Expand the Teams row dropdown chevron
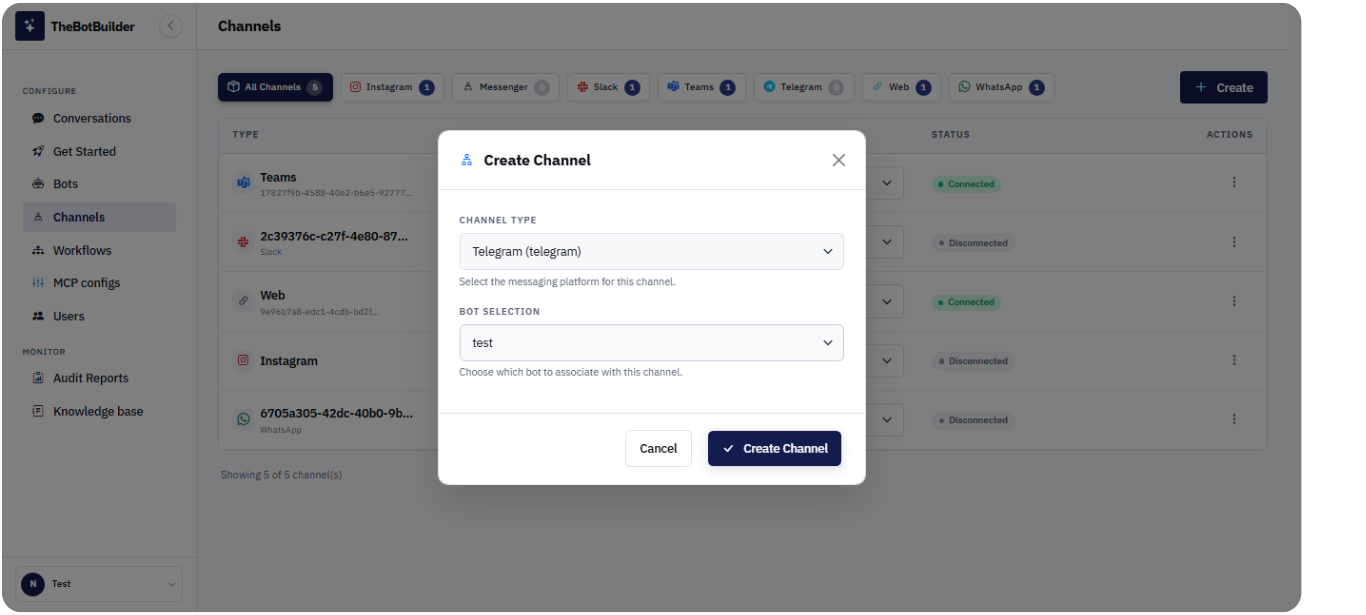The width and height of the screenshot is (1366, 615). click(x=886, y=183)
